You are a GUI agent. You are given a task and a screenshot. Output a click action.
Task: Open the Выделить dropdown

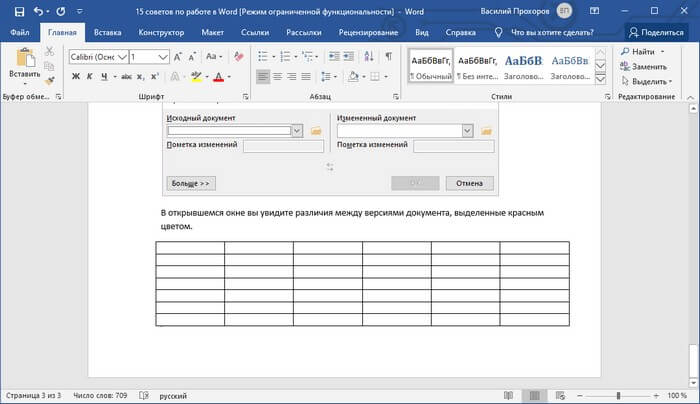[x=647, y=81]
